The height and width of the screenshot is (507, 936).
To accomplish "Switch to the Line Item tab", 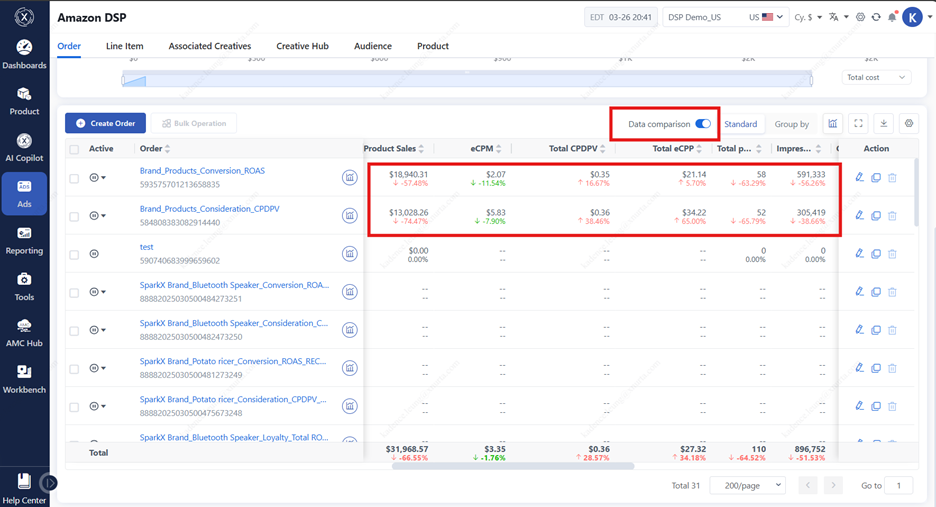I will [125, 46].
